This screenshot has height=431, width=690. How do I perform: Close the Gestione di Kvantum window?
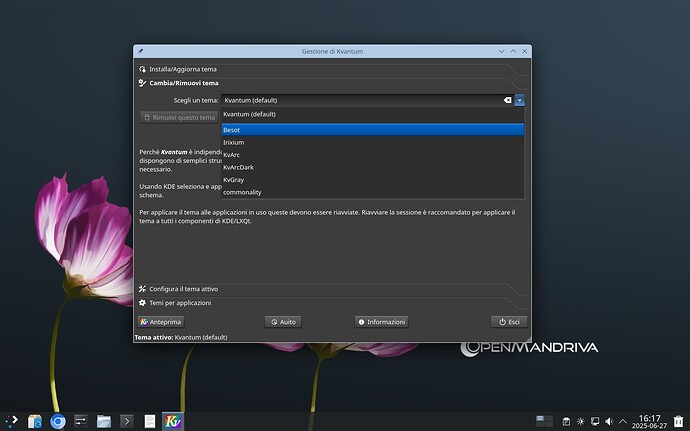(525, 51)
